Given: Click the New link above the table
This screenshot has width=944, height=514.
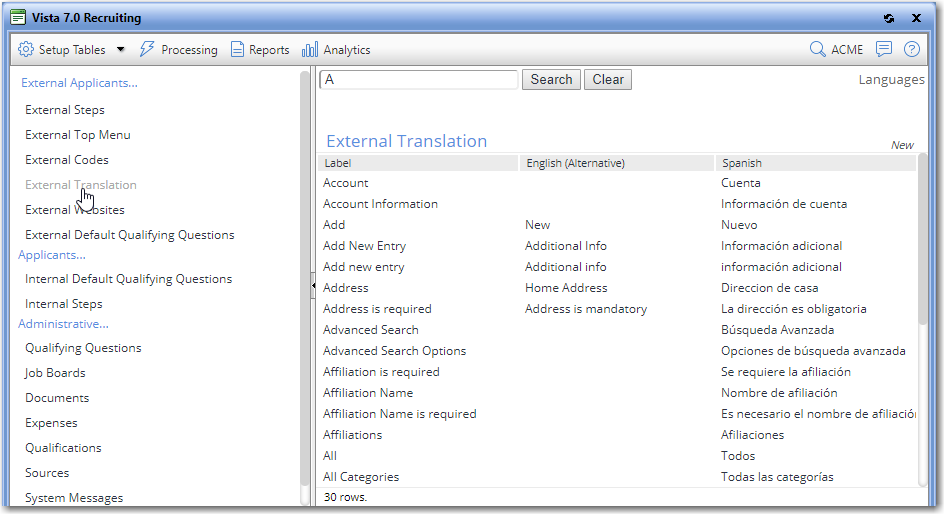Looking at the screenshot, I should point(902,145).
